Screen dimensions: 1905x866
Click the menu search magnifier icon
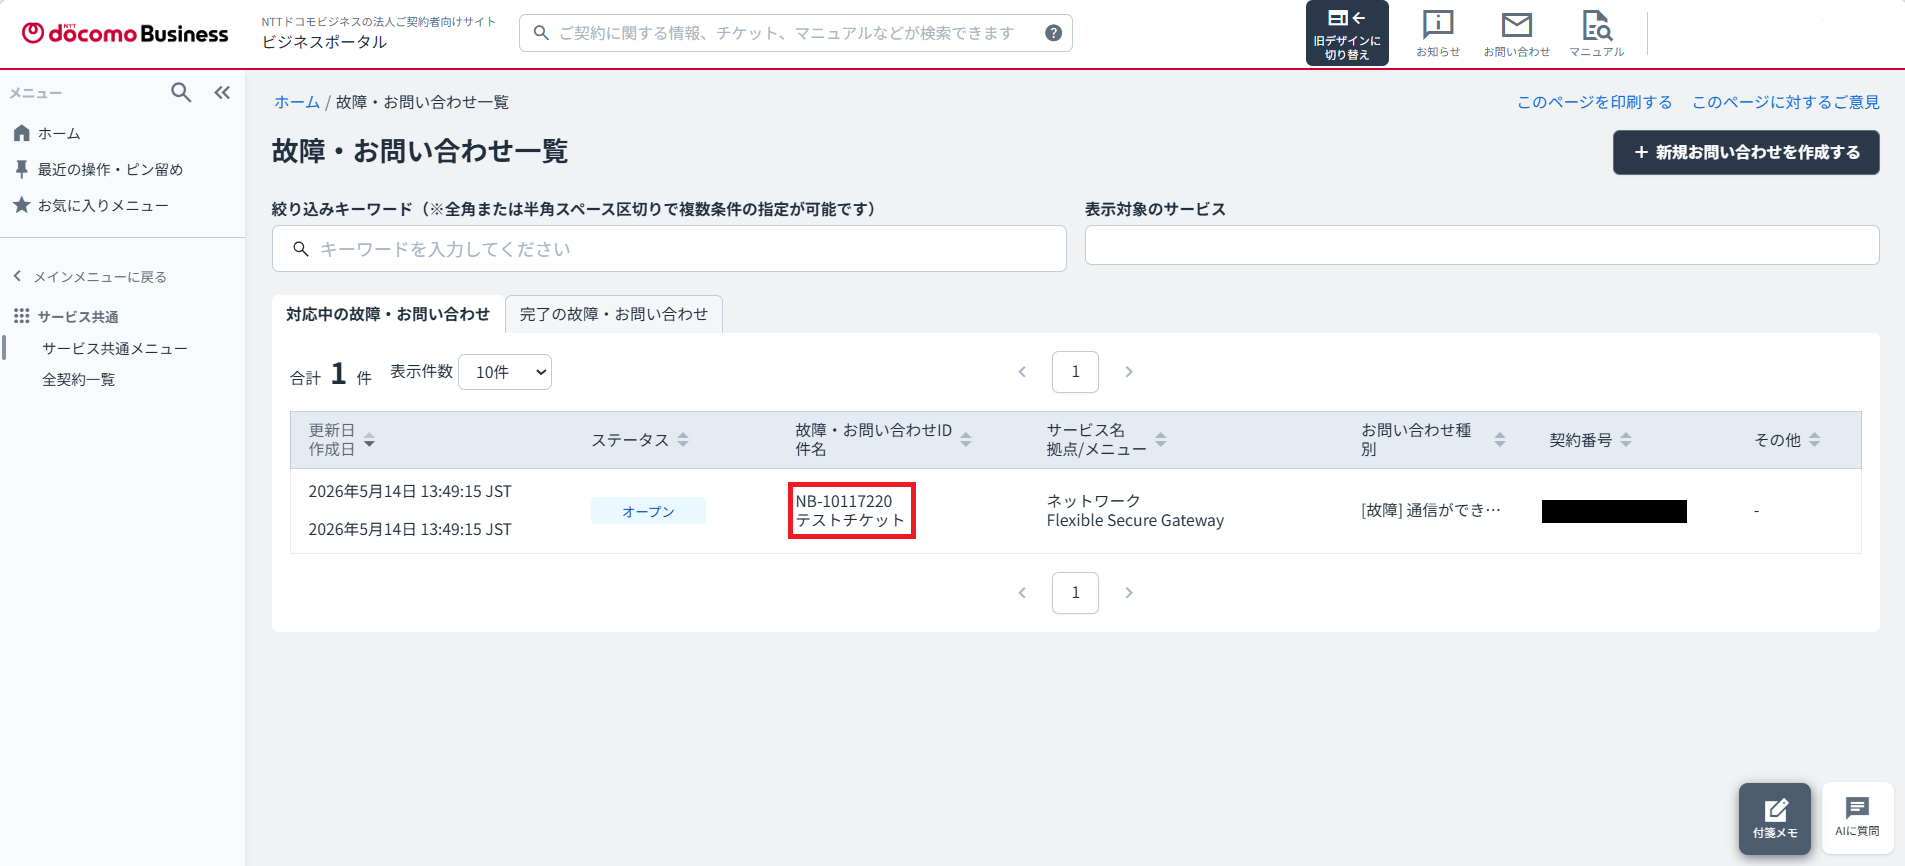[x=181, y=93]
